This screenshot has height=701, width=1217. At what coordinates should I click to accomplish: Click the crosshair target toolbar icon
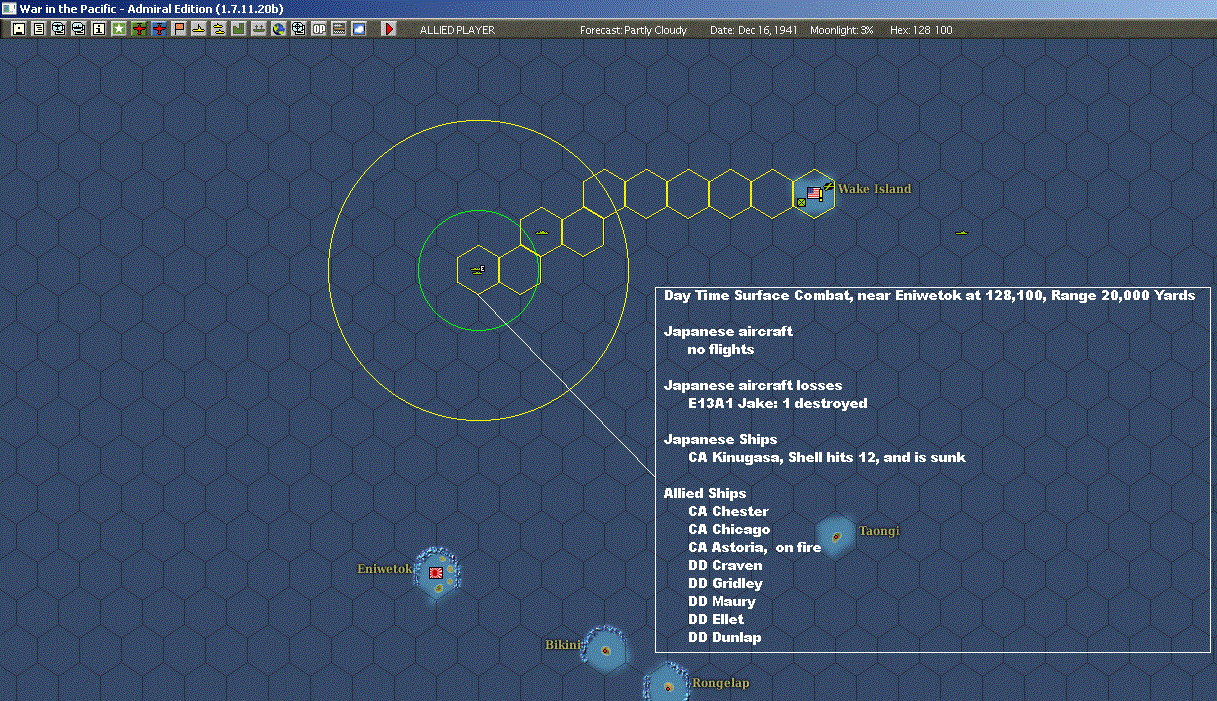point(298,29)
